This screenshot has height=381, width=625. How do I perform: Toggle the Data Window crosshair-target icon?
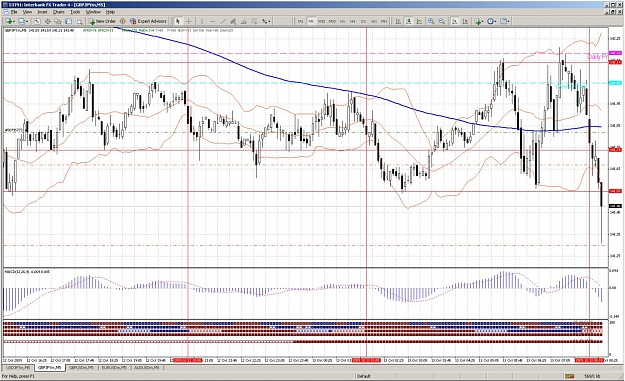pyautogui.click(x=48, y=21)
